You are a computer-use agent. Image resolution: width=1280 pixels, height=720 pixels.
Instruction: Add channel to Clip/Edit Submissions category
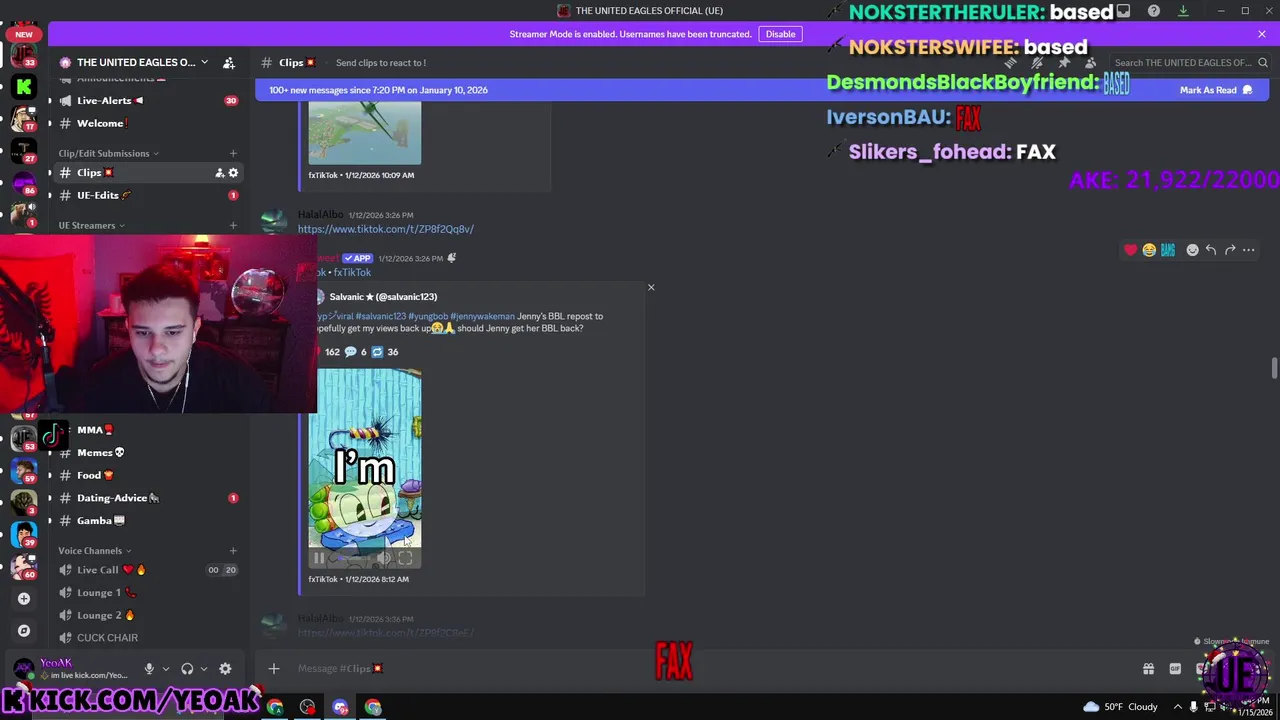(x=233, y=154)
